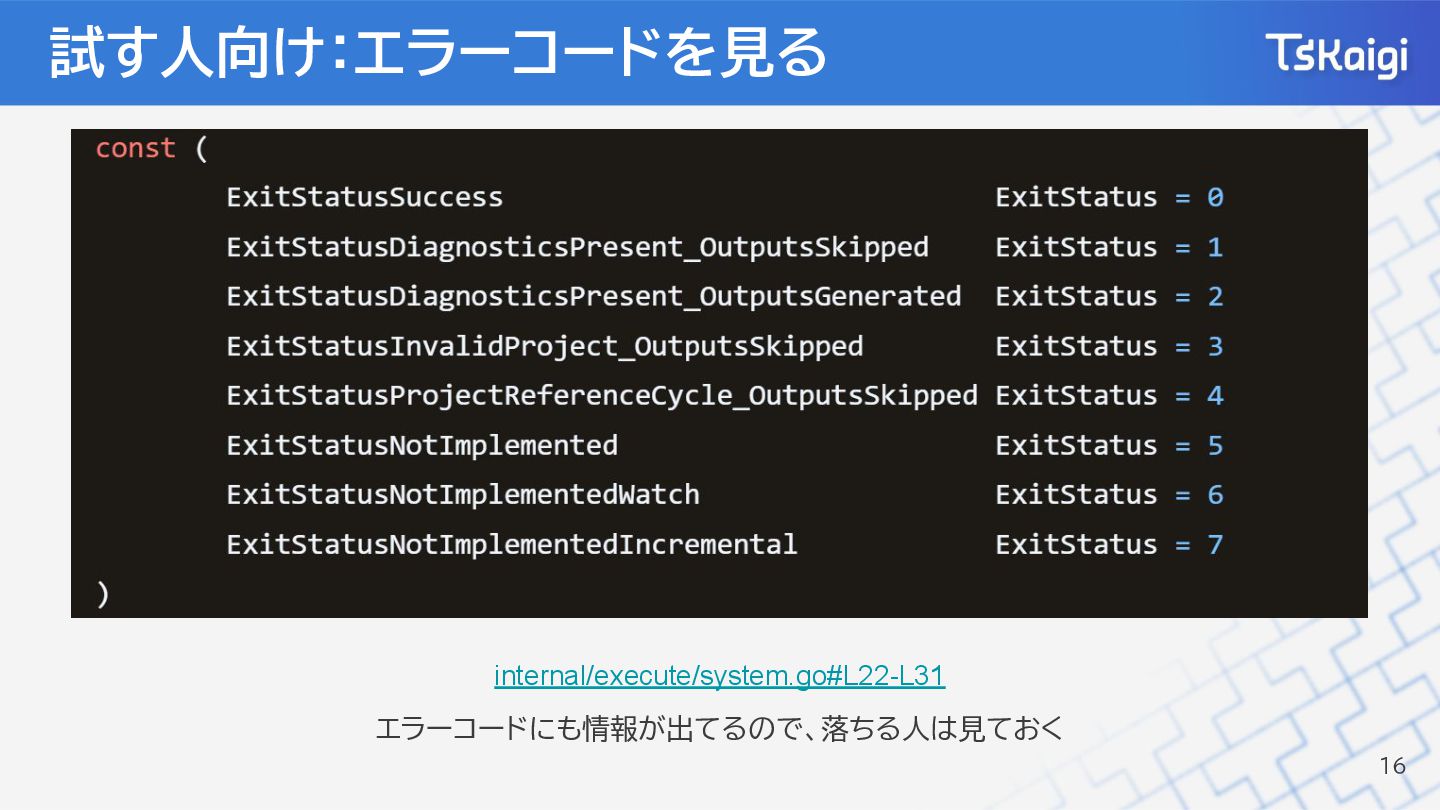Screen dimensions: 1440x810
Task: Click ExitStatusProjectReferenceCycle_OutputsSkipped constant name
Action: click(x=601, y=396)
